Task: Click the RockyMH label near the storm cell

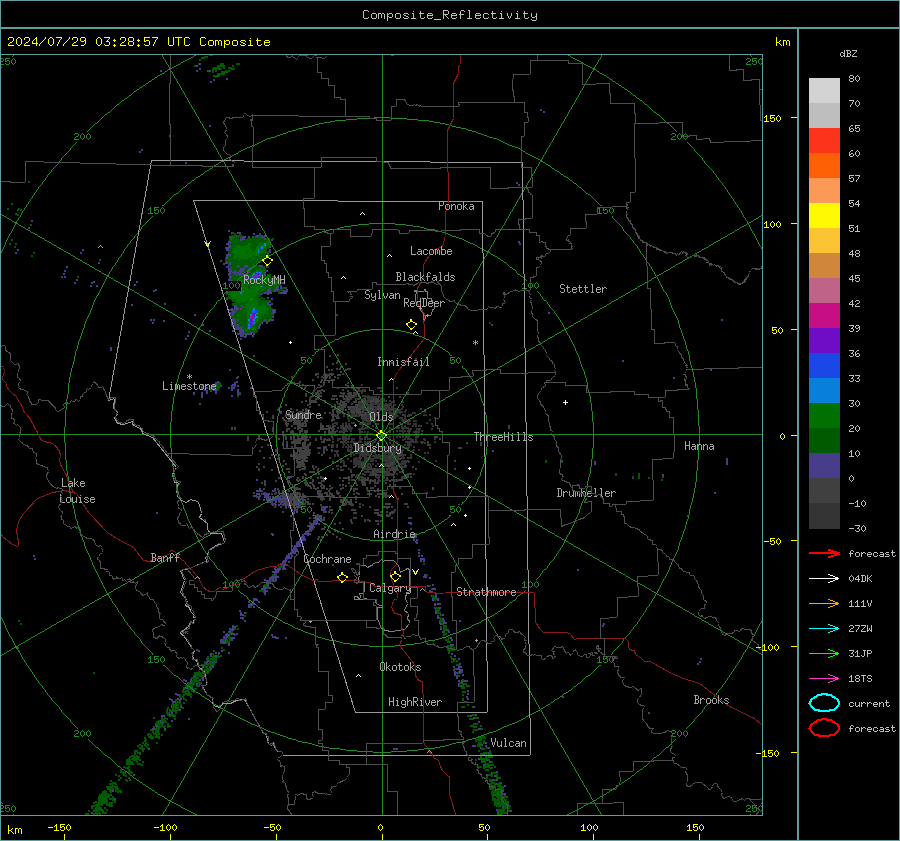Action: pos(264,280)
